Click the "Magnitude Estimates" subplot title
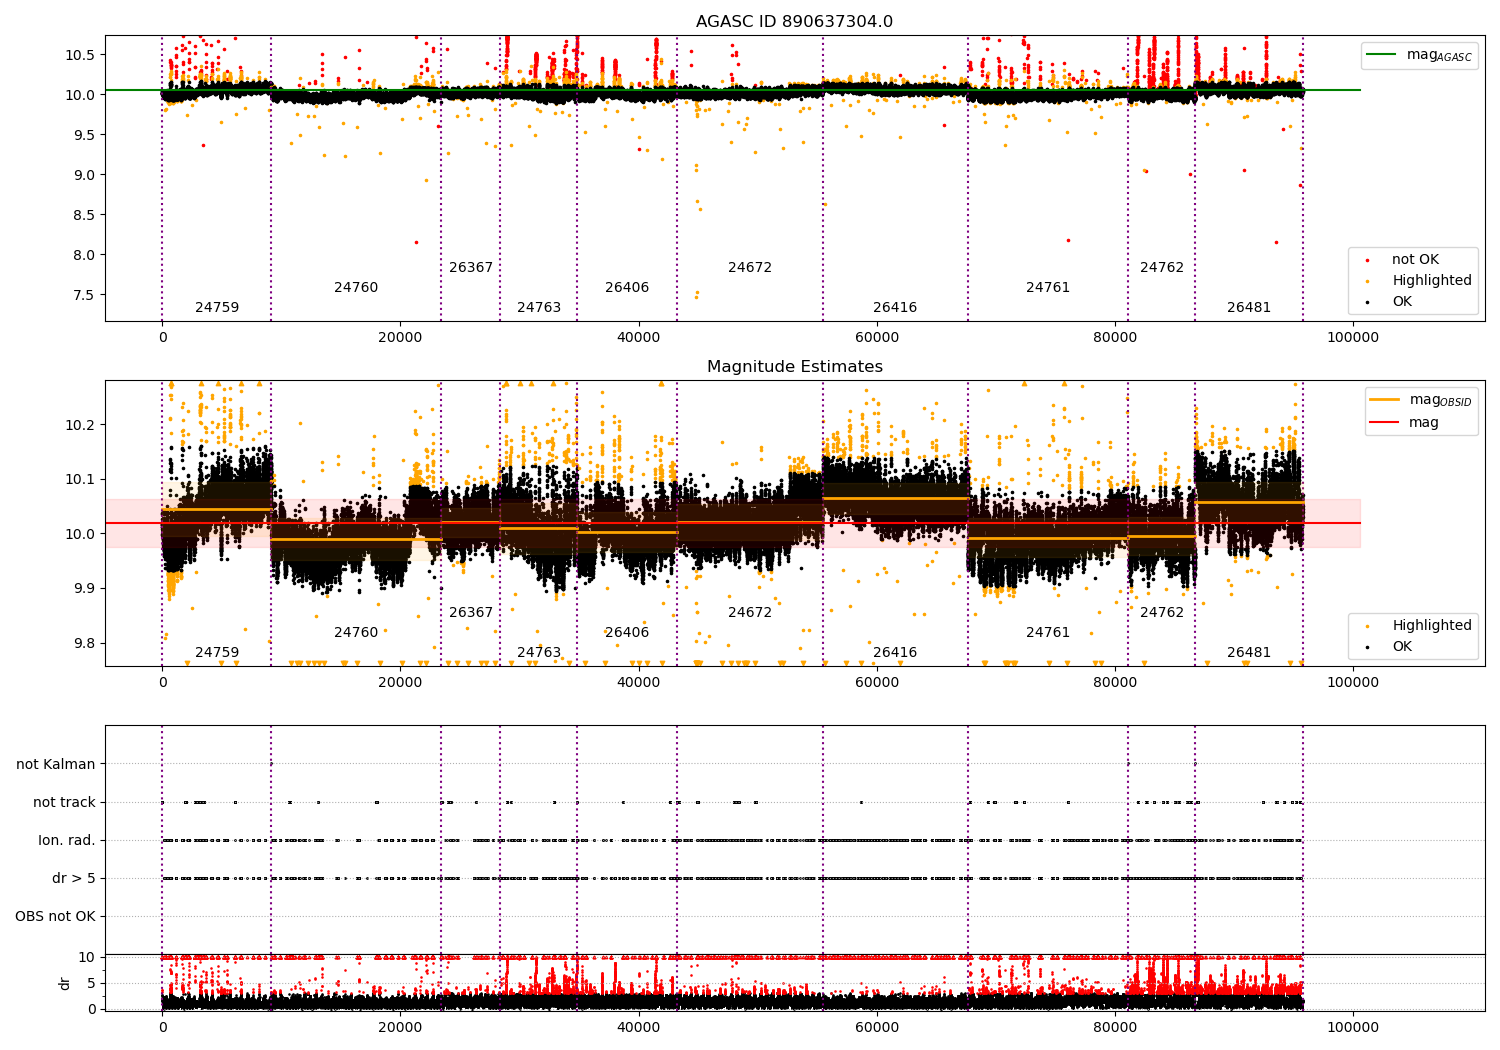The image size is (1500, 1050). (x=795, y=367)
